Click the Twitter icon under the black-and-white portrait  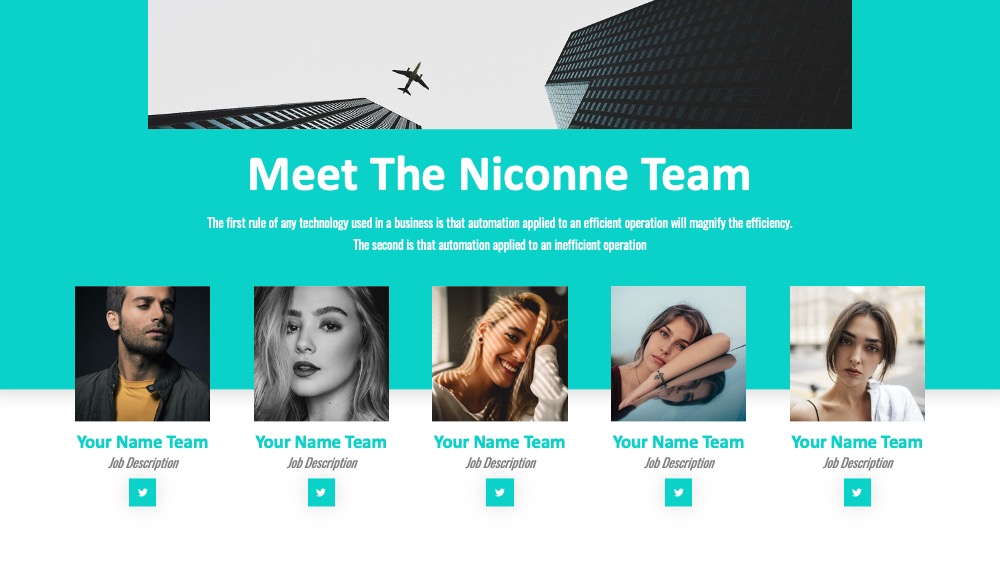coord(321,492)
